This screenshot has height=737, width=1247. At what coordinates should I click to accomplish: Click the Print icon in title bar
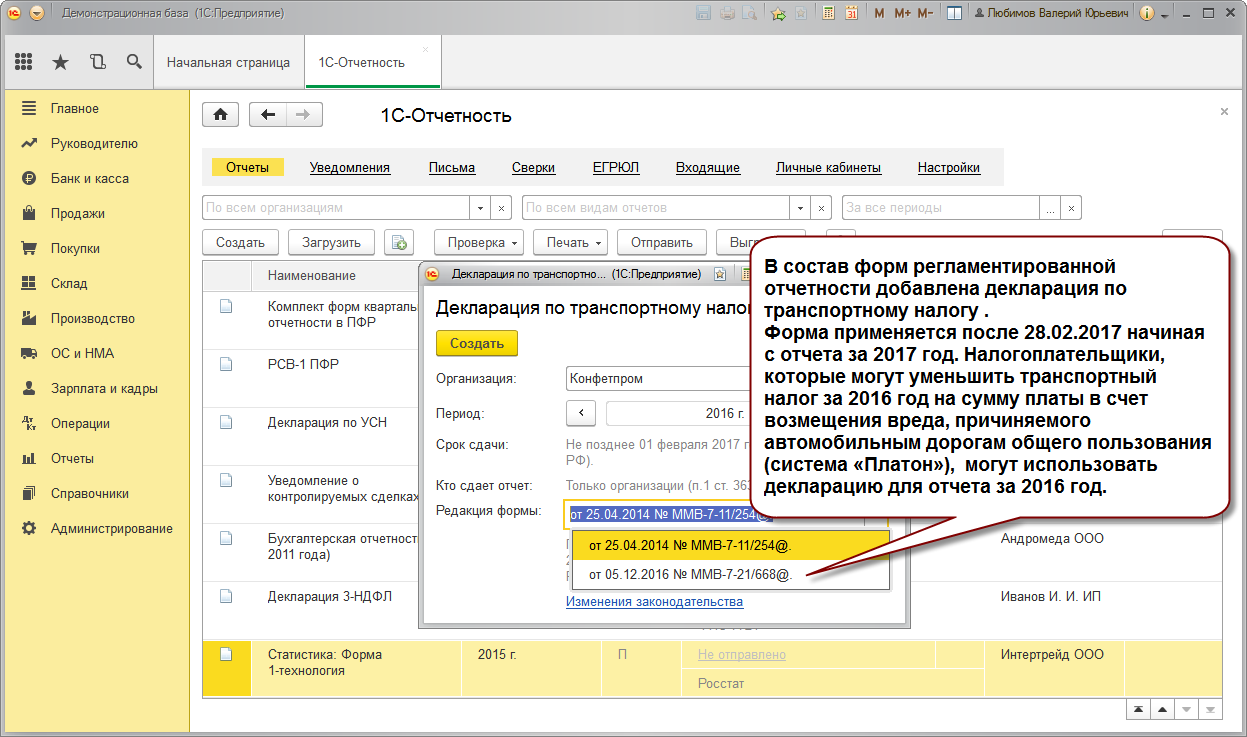click(x=727, y=13)
